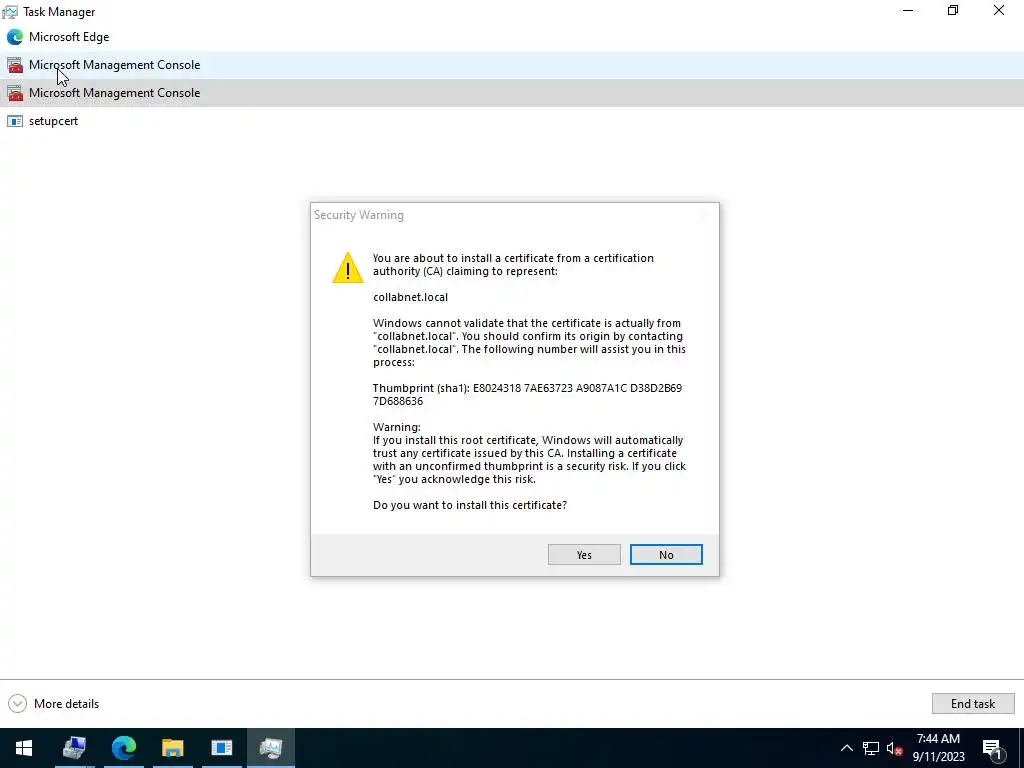The image size is (1024, 768).
Task: Click the network status tray icon
Action: [x=871, y=748]
